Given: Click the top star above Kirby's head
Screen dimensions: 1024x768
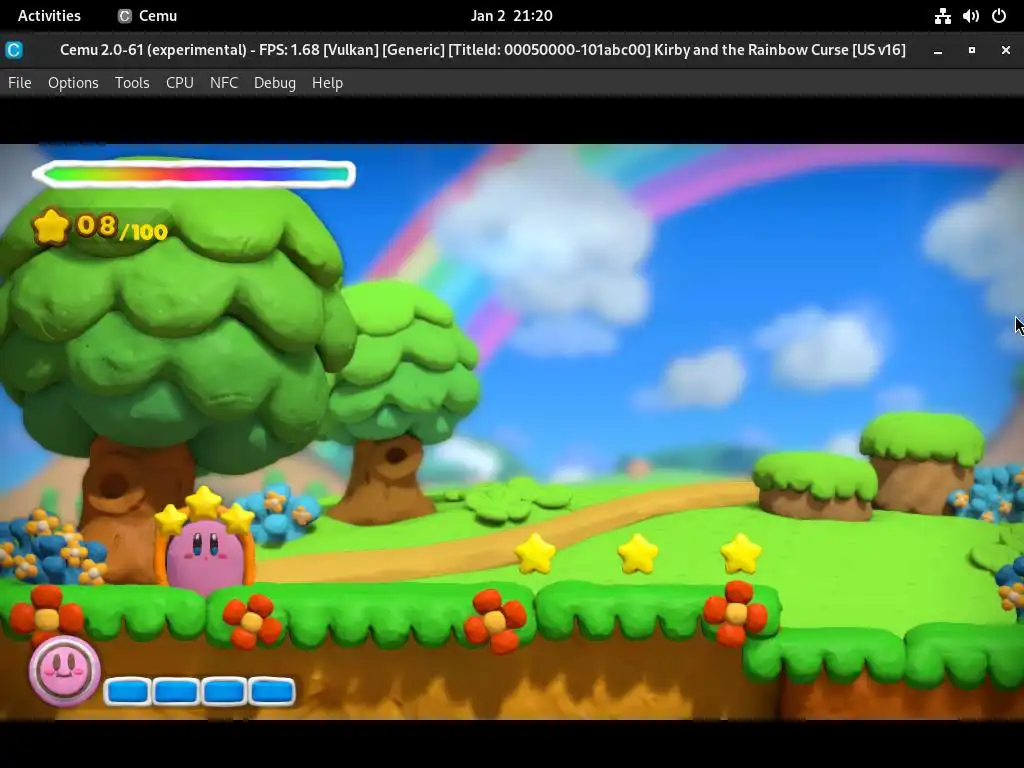Looking at the screenshot, I should 204,502.
